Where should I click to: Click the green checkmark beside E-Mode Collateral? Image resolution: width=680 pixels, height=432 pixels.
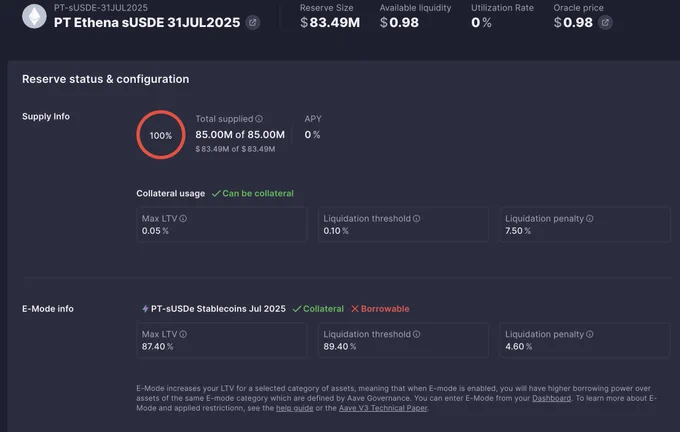[x=297, y=309]
